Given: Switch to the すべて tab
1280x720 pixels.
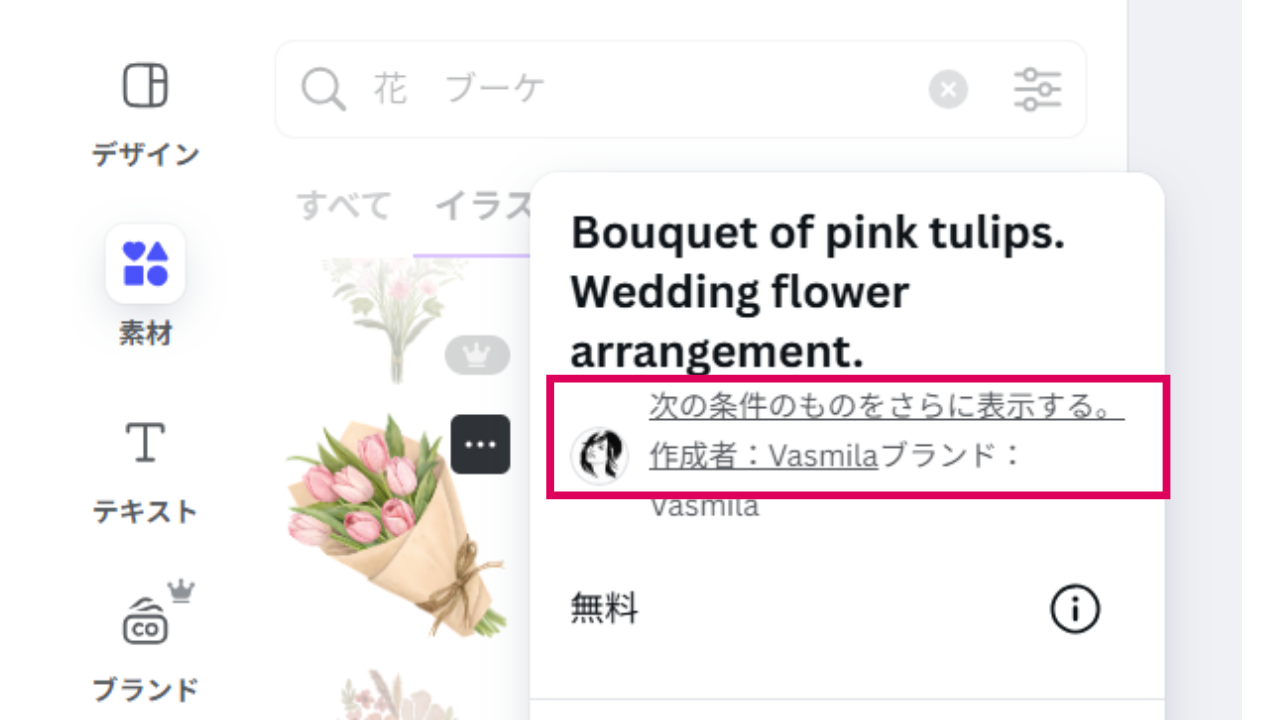Looking at the screenshot, I should click(x=343, y=206).
